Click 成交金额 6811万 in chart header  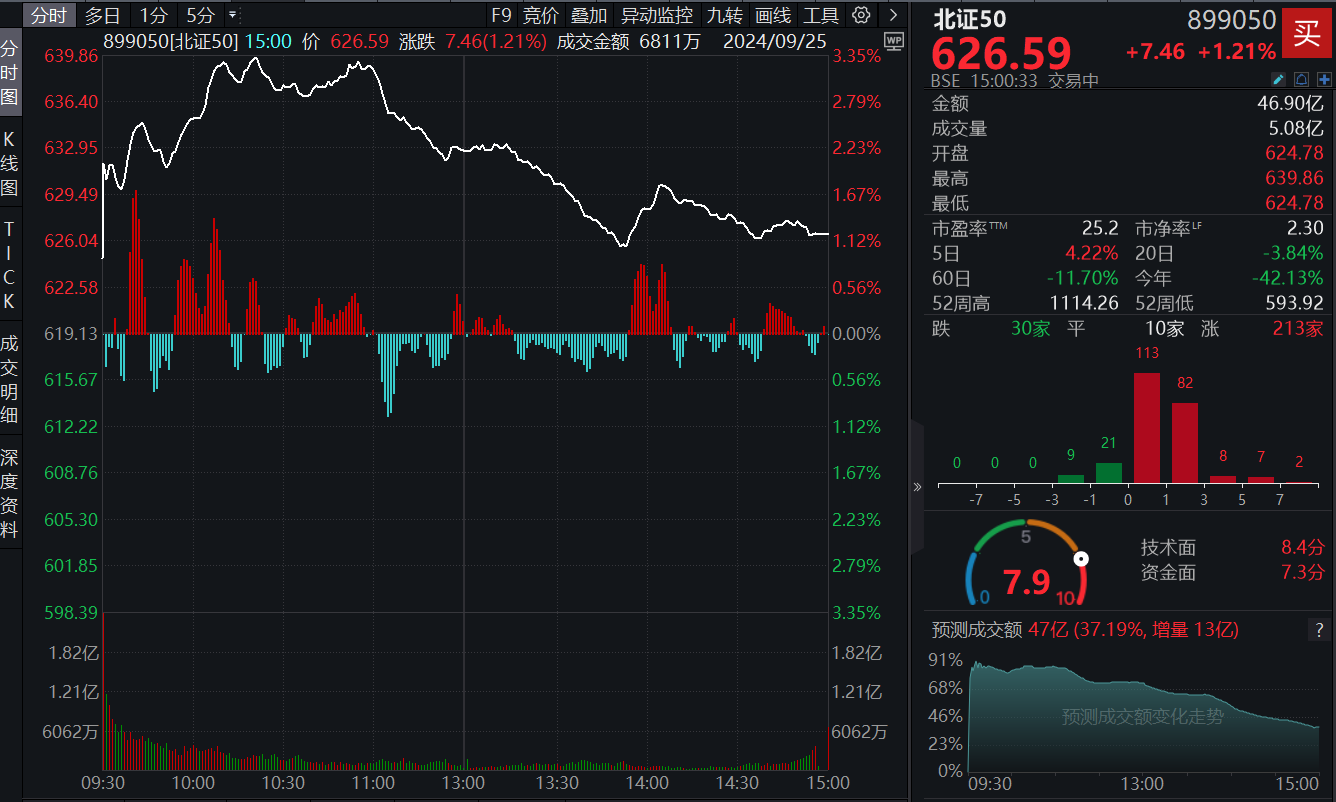[630, 41]
